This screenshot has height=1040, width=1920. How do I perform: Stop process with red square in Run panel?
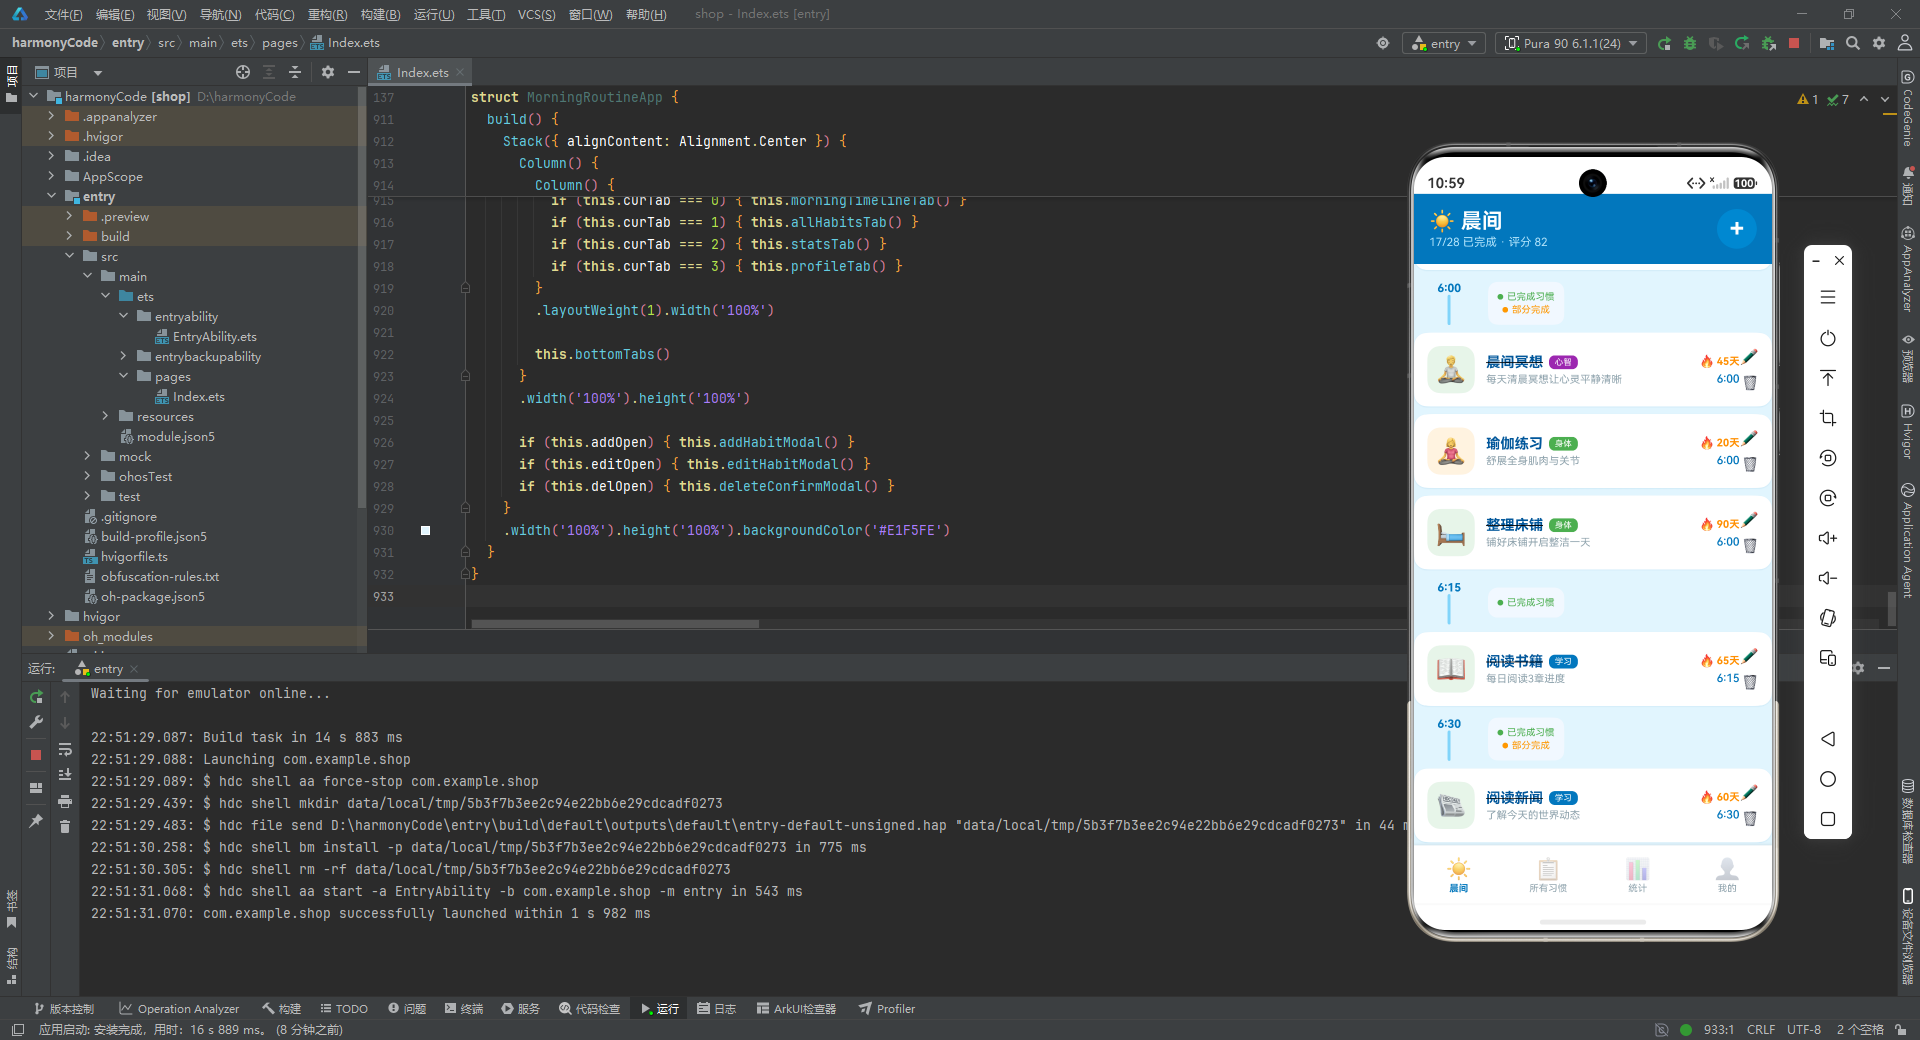pyautogui.click(x=36, y=755)
